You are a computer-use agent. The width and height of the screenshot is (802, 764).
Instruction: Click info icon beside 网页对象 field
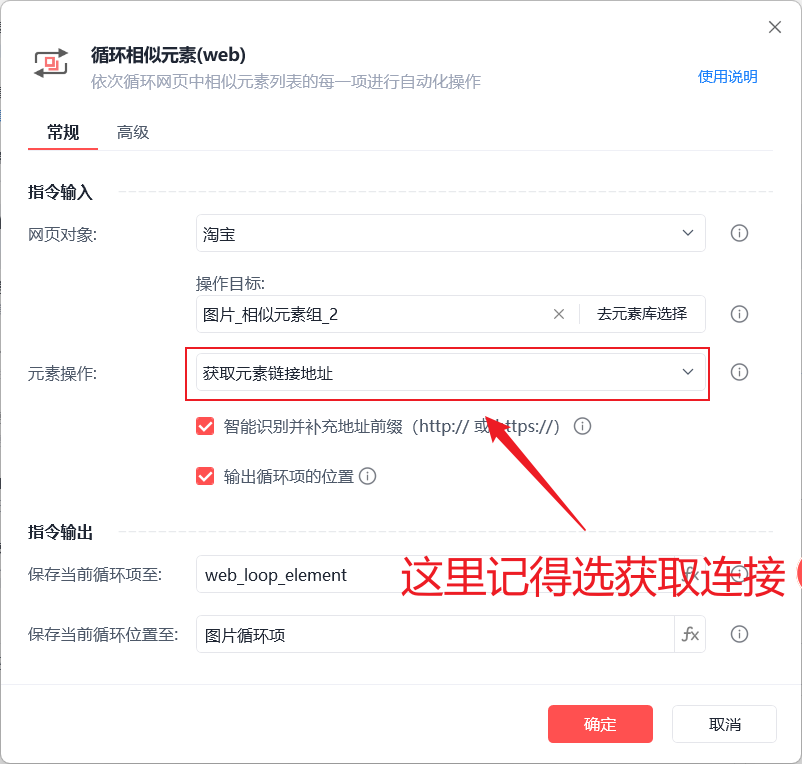click(x=739, y=233)
